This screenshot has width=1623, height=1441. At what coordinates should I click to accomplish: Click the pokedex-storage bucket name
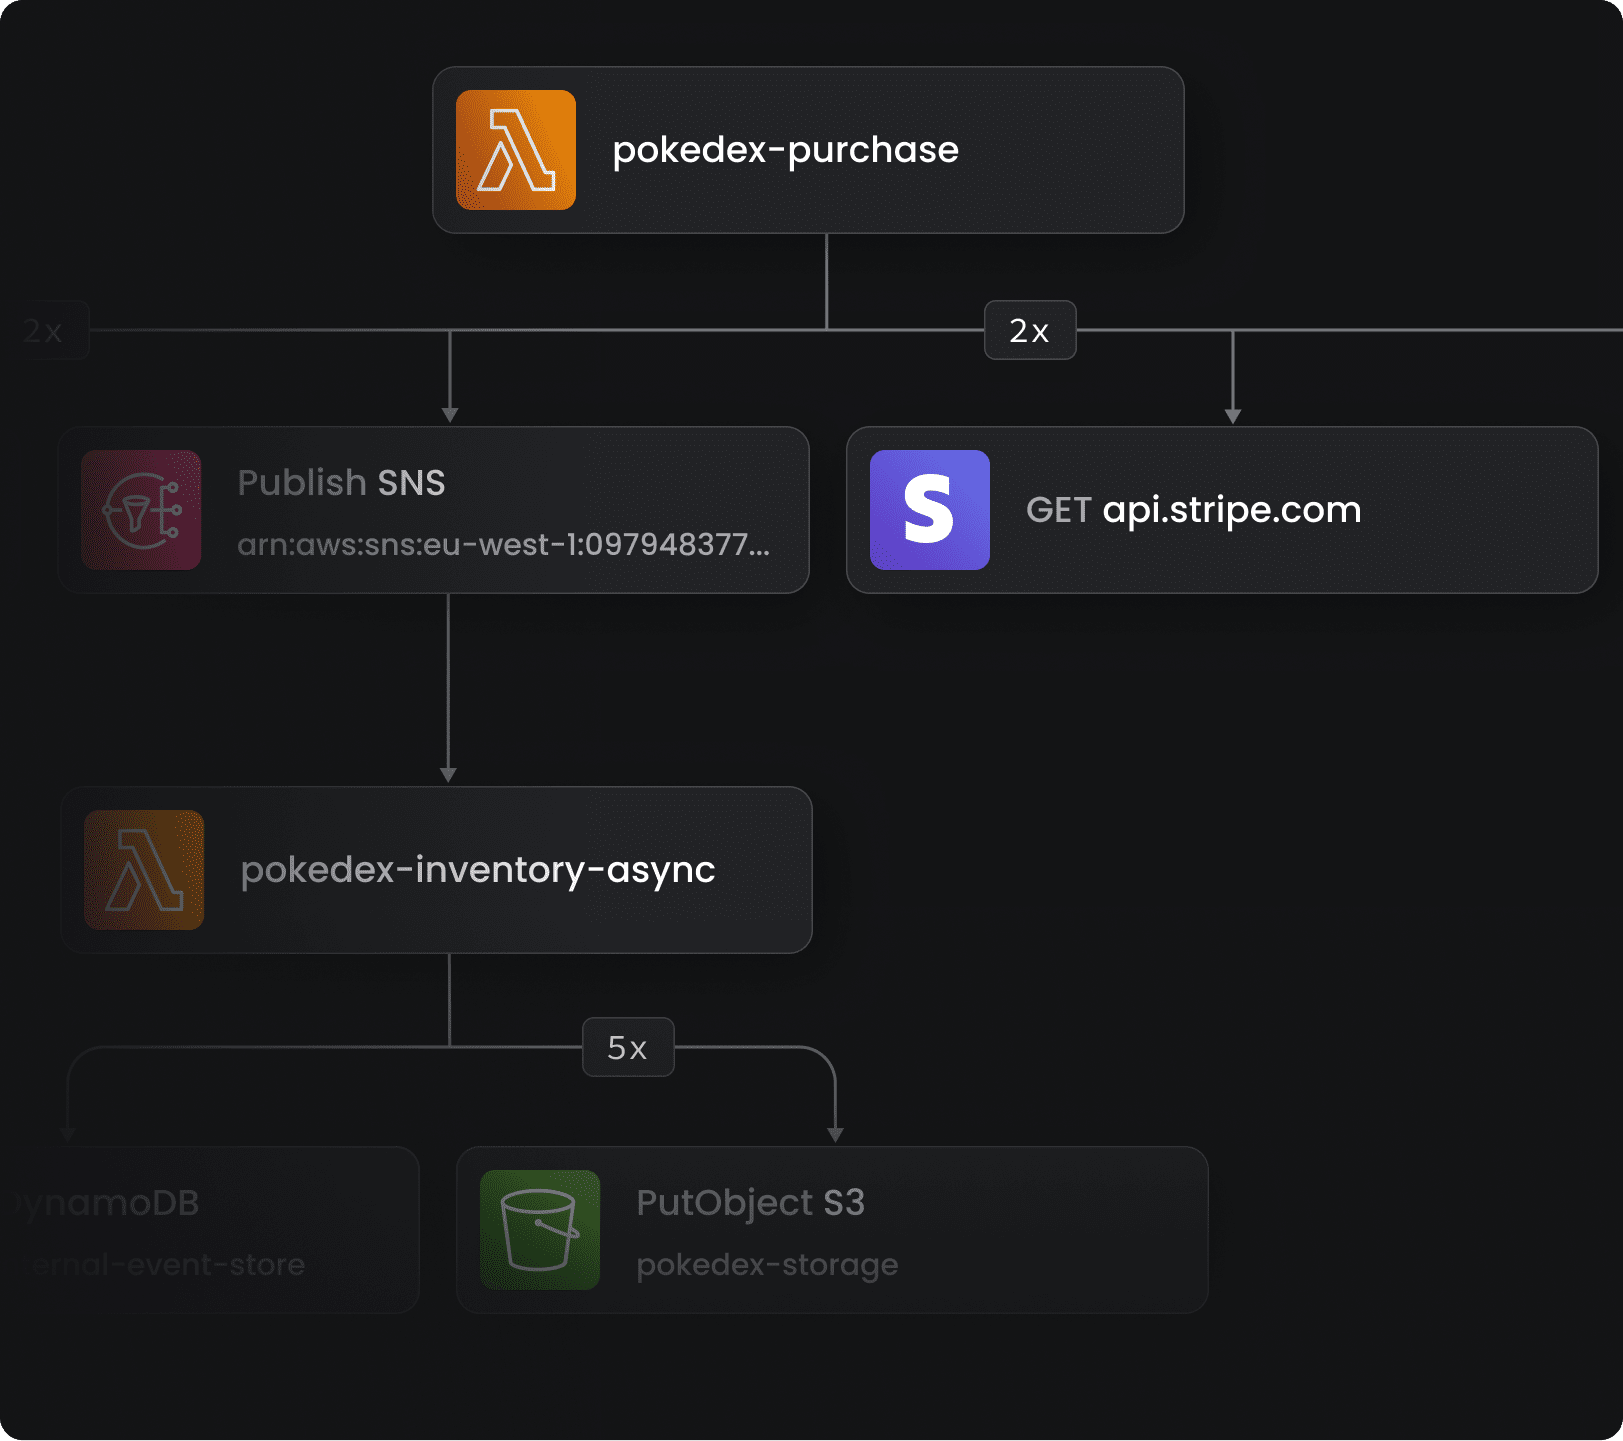(767, 1265)
